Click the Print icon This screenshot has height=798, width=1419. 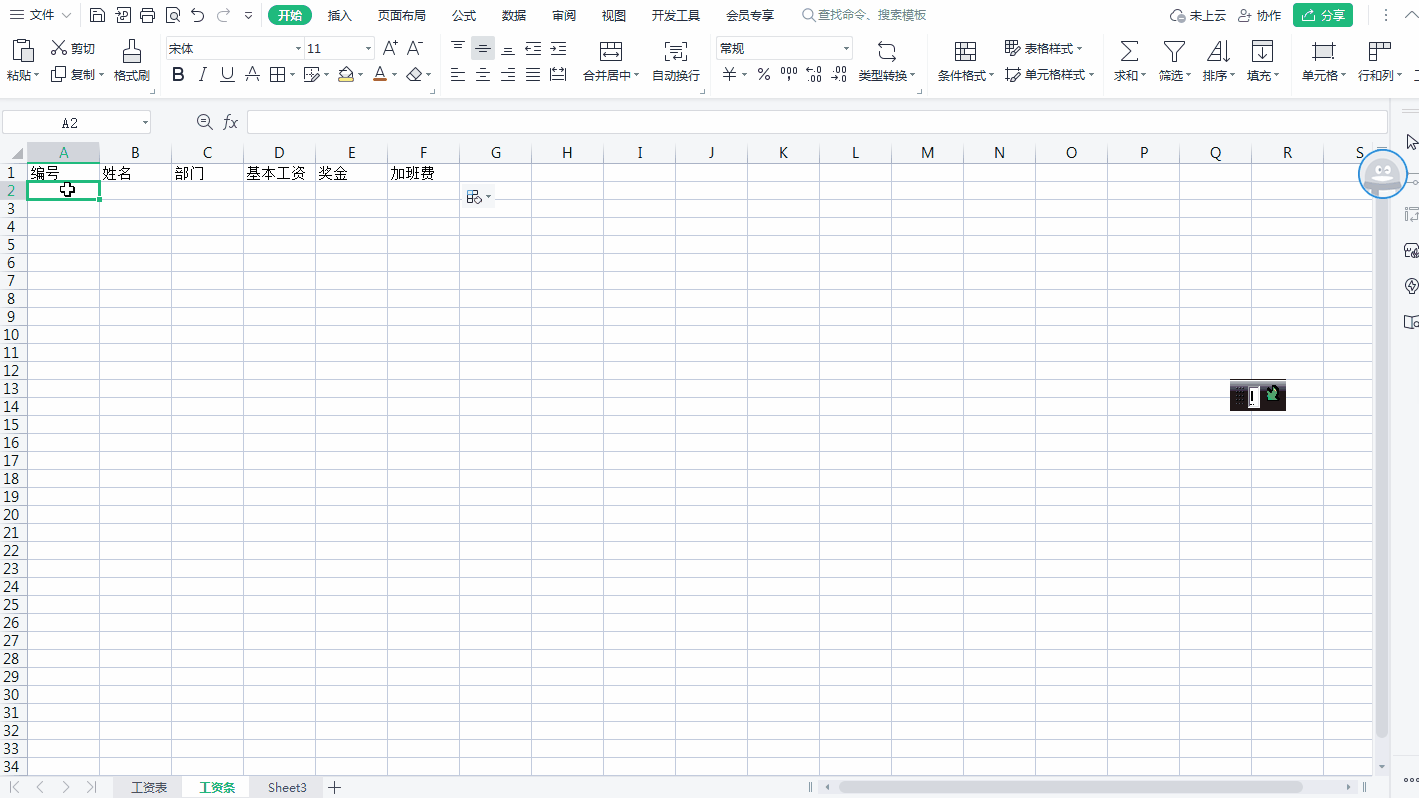click(148, 15)
